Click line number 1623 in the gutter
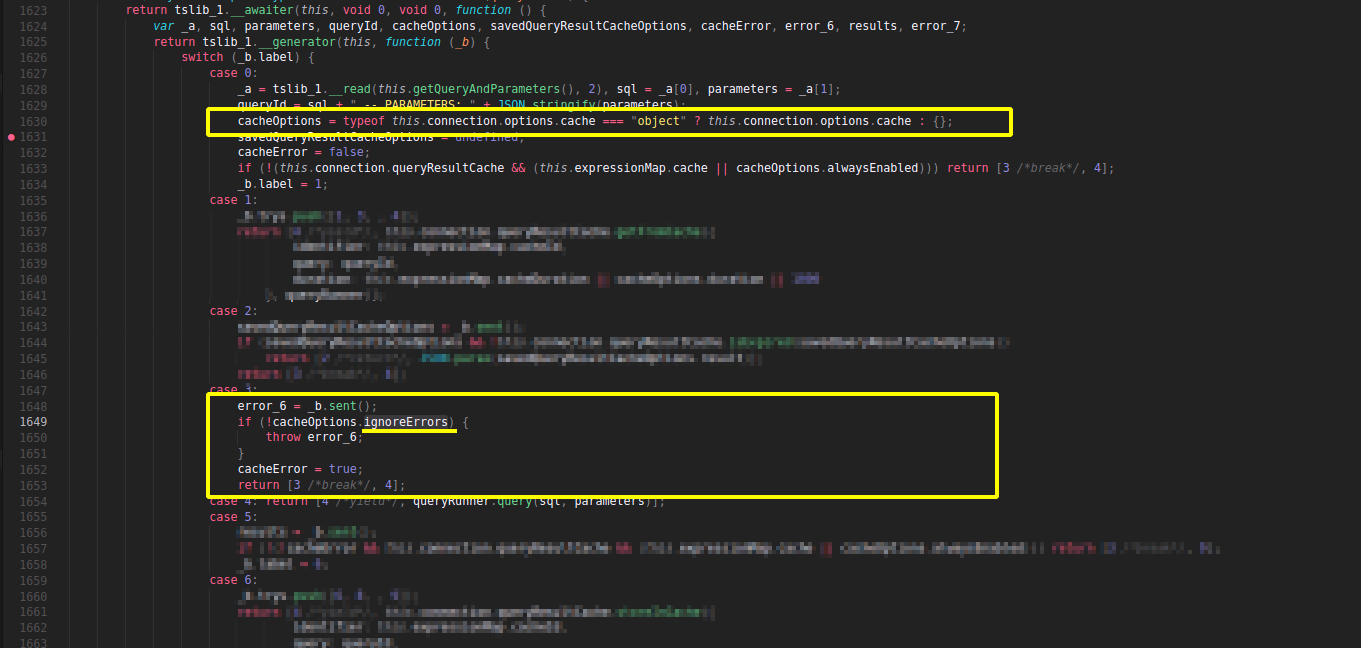Viewport: 1361px width, 648px height. point(33,10)
